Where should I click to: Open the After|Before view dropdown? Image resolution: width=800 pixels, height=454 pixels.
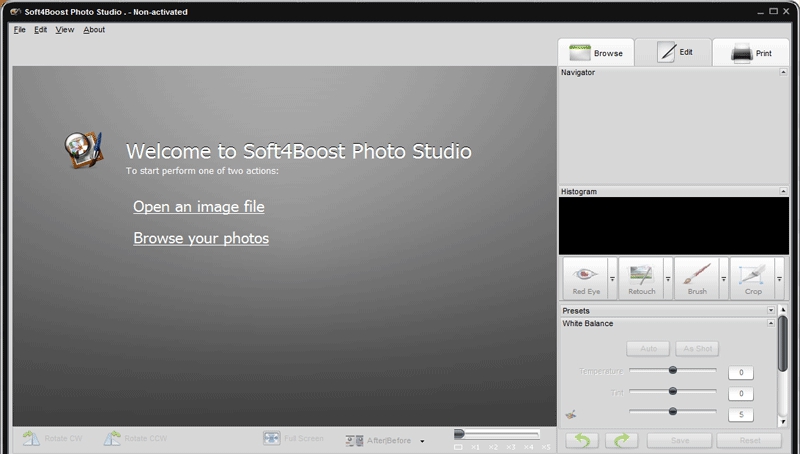[x=422, y=441]
